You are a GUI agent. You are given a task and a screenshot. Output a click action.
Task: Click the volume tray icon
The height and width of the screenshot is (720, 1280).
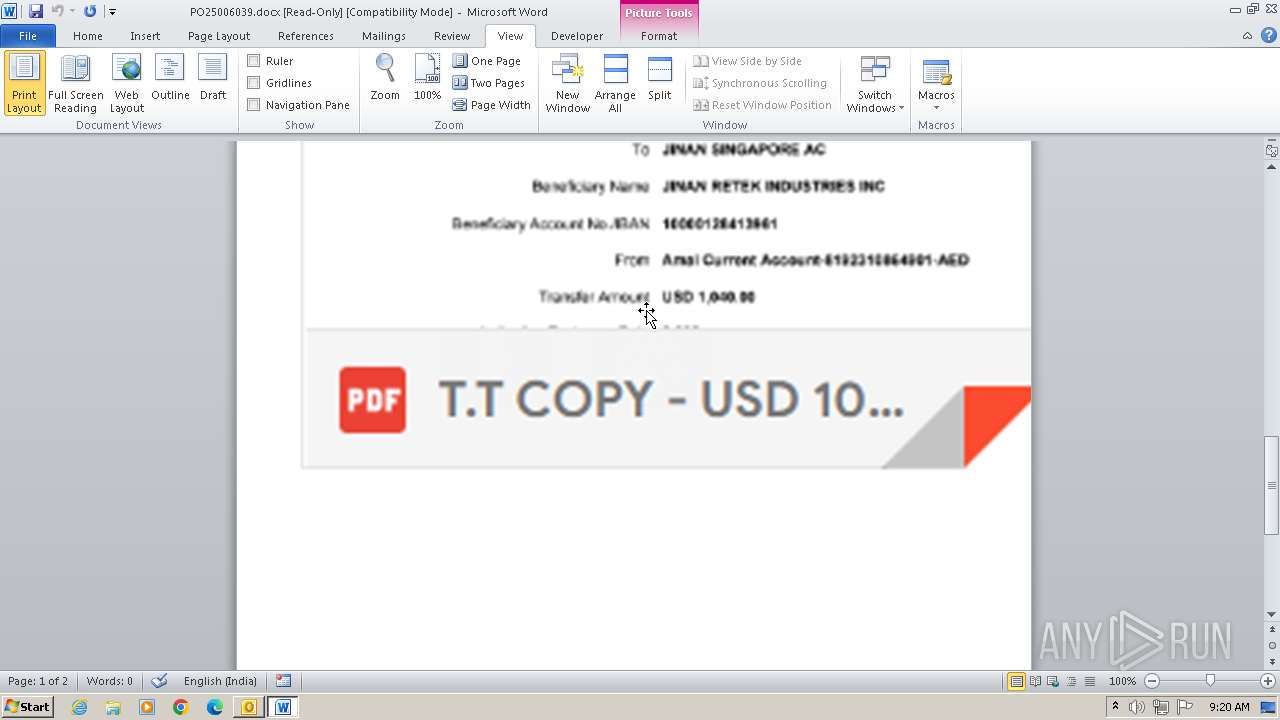[1138, 707]
